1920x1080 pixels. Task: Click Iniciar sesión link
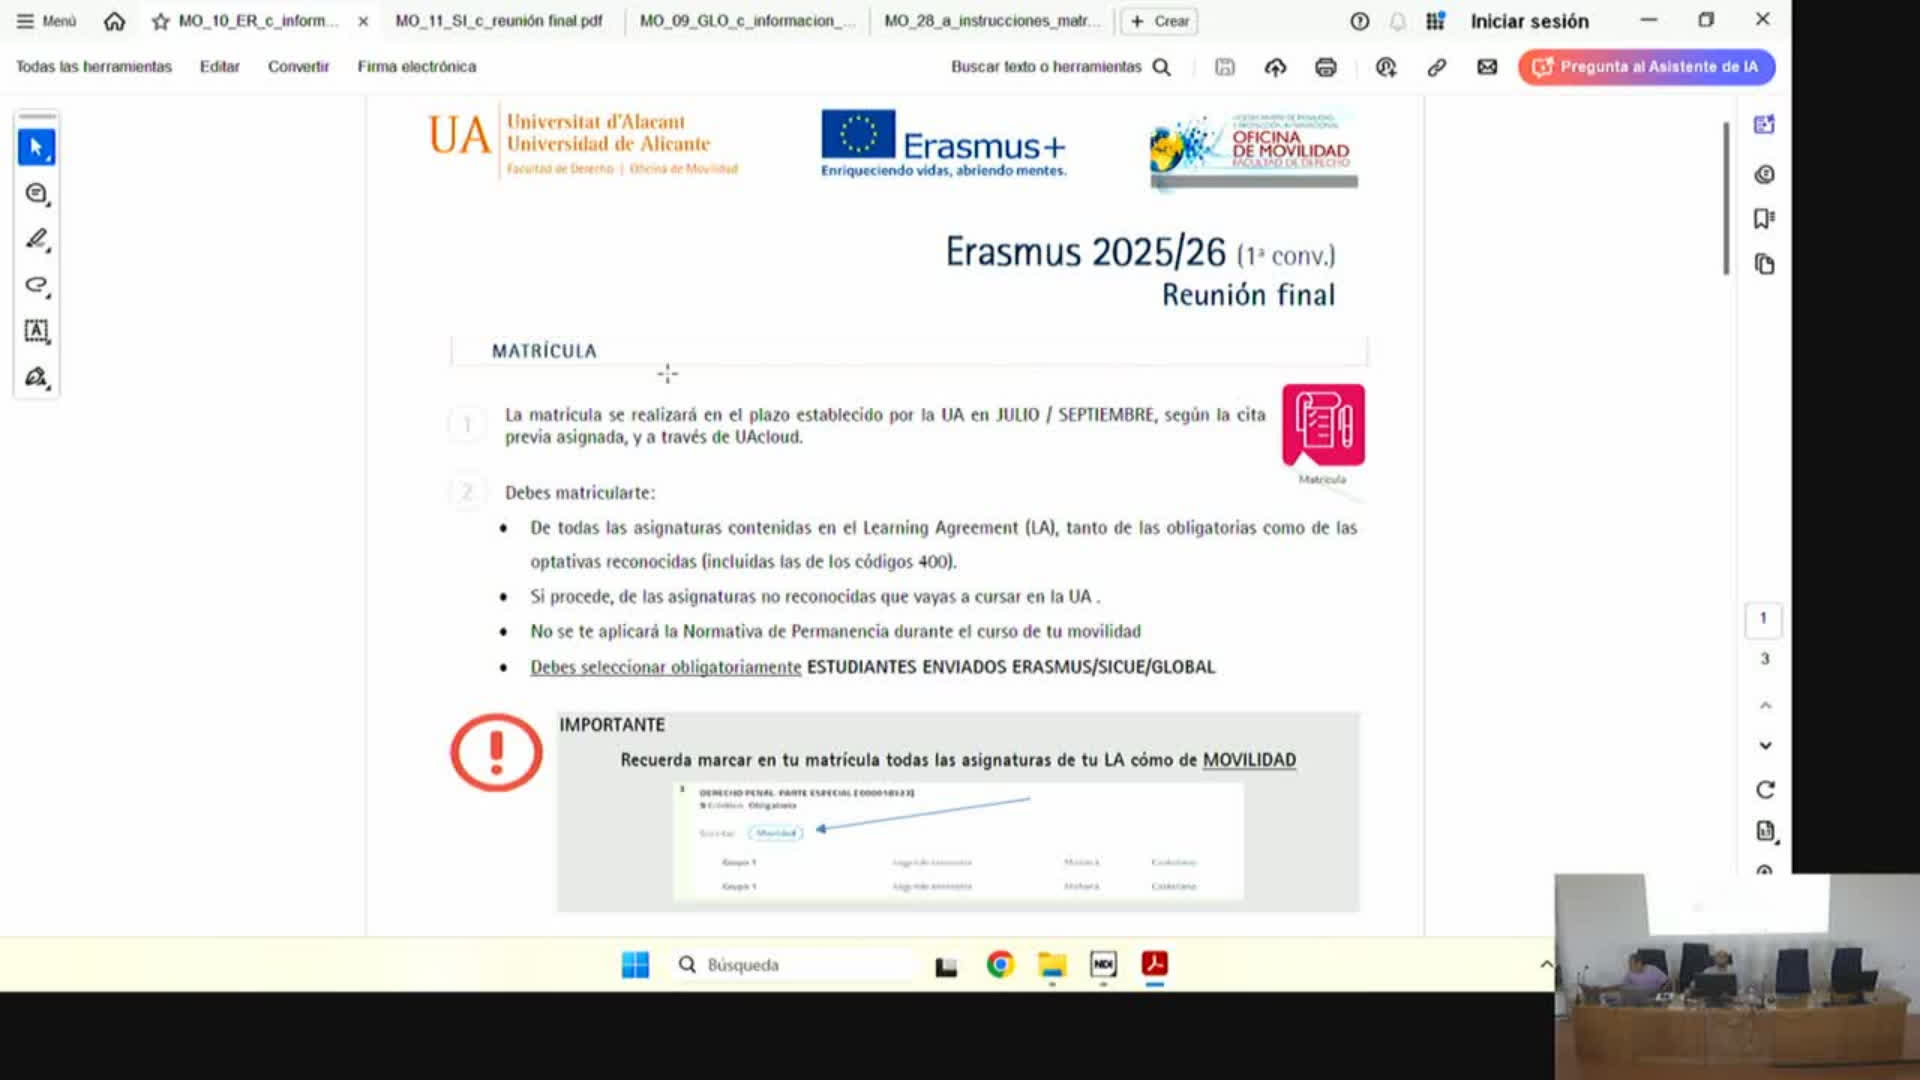(x=1529, y=21)
